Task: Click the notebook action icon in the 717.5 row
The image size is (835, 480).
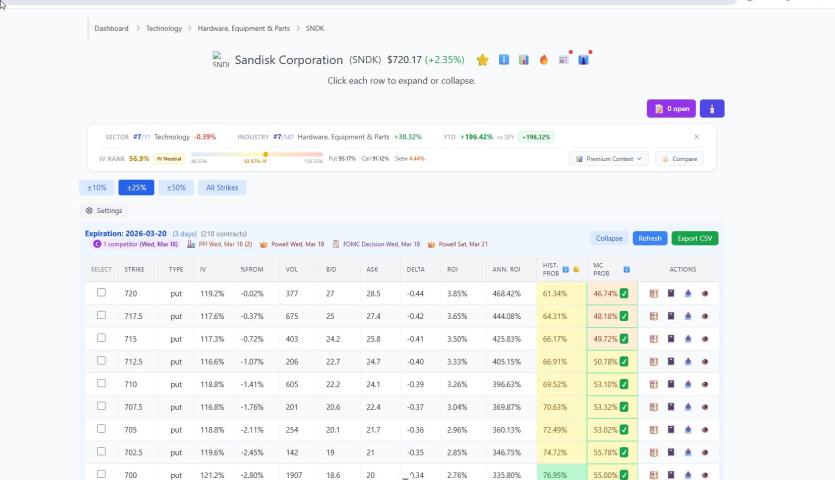Action: click(x=654, y=316)
